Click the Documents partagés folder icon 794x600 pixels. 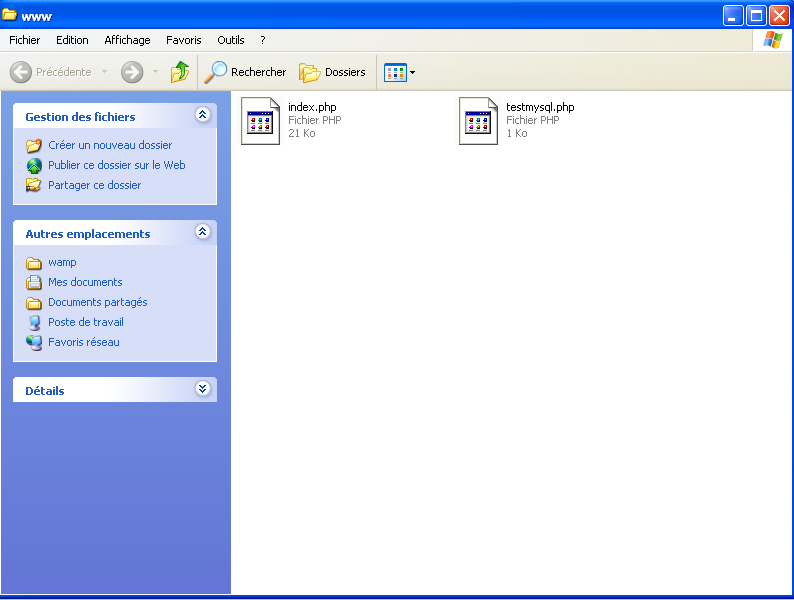(34, 303)
